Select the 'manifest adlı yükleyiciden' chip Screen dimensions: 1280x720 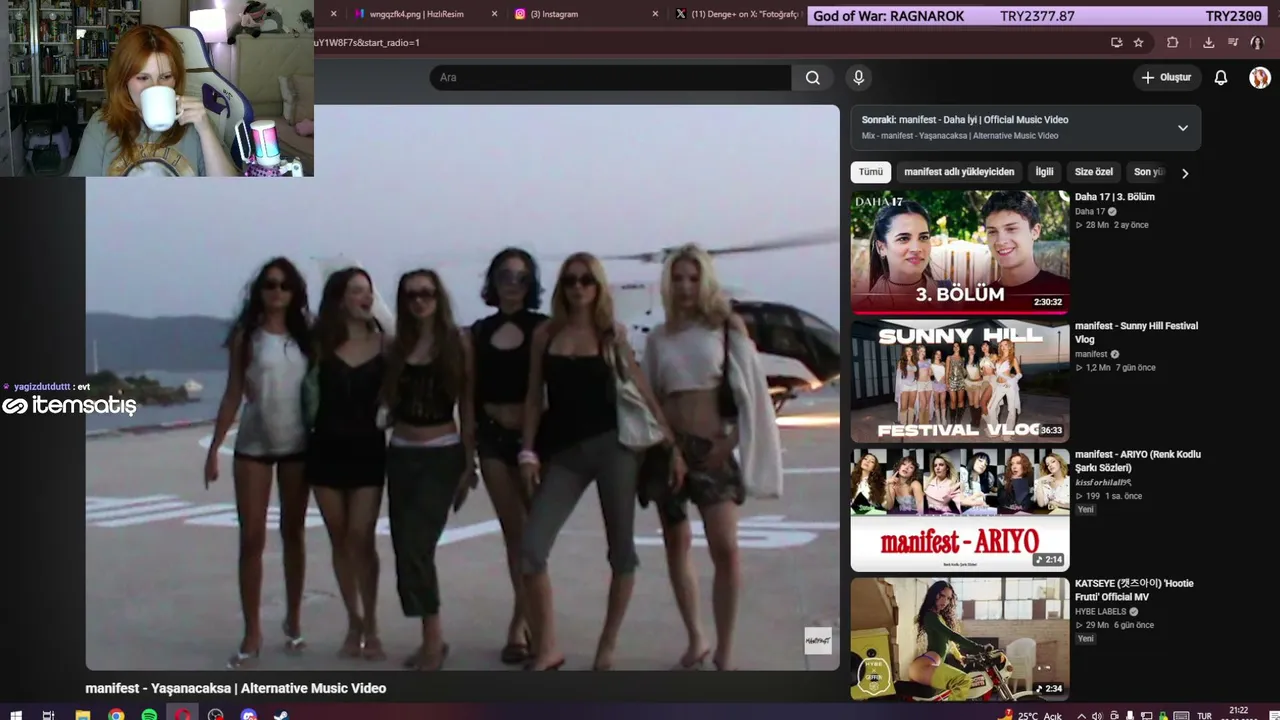(959, 172)
